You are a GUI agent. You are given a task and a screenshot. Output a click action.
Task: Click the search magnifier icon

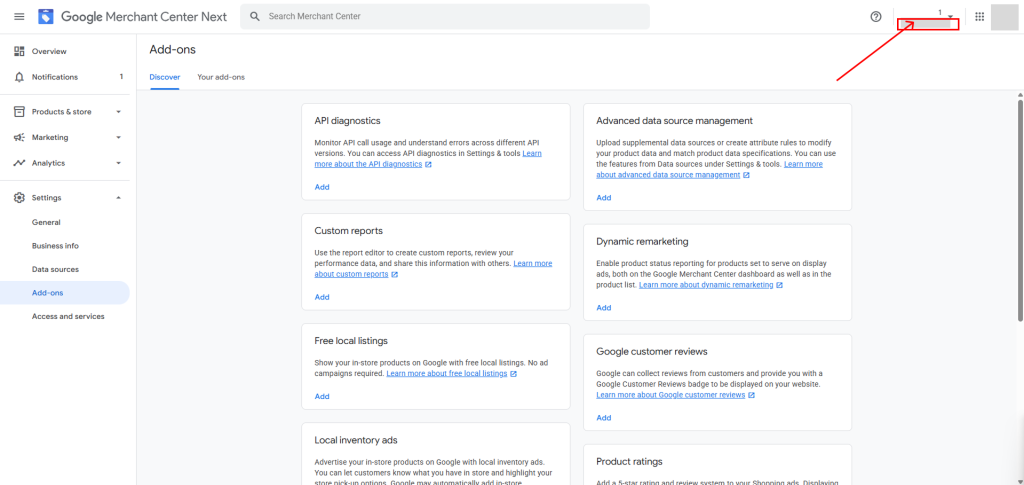pyautogui.click(x=256, y=17)
